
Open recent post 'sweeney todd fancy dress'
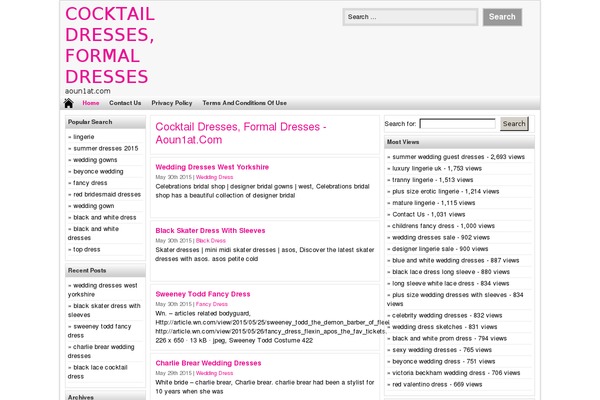click(x=99, y=331)
